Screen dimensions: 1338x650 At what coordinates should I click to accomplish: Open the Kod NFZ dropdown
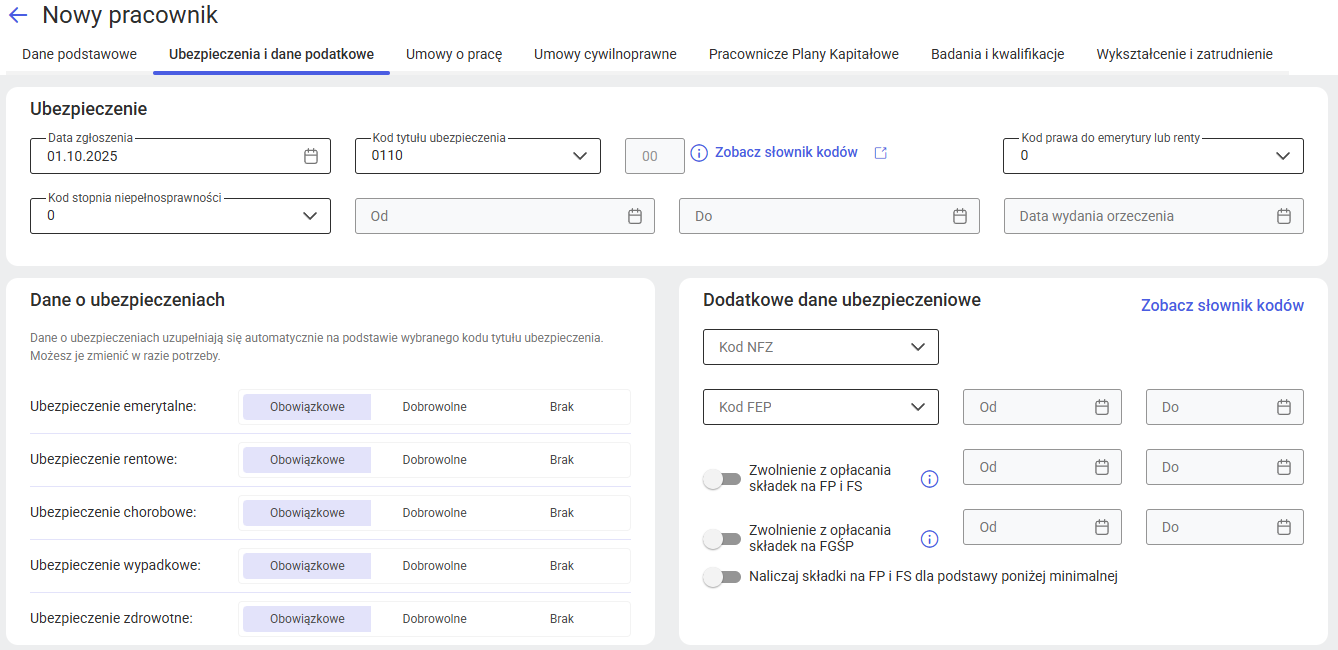(820, 347)
